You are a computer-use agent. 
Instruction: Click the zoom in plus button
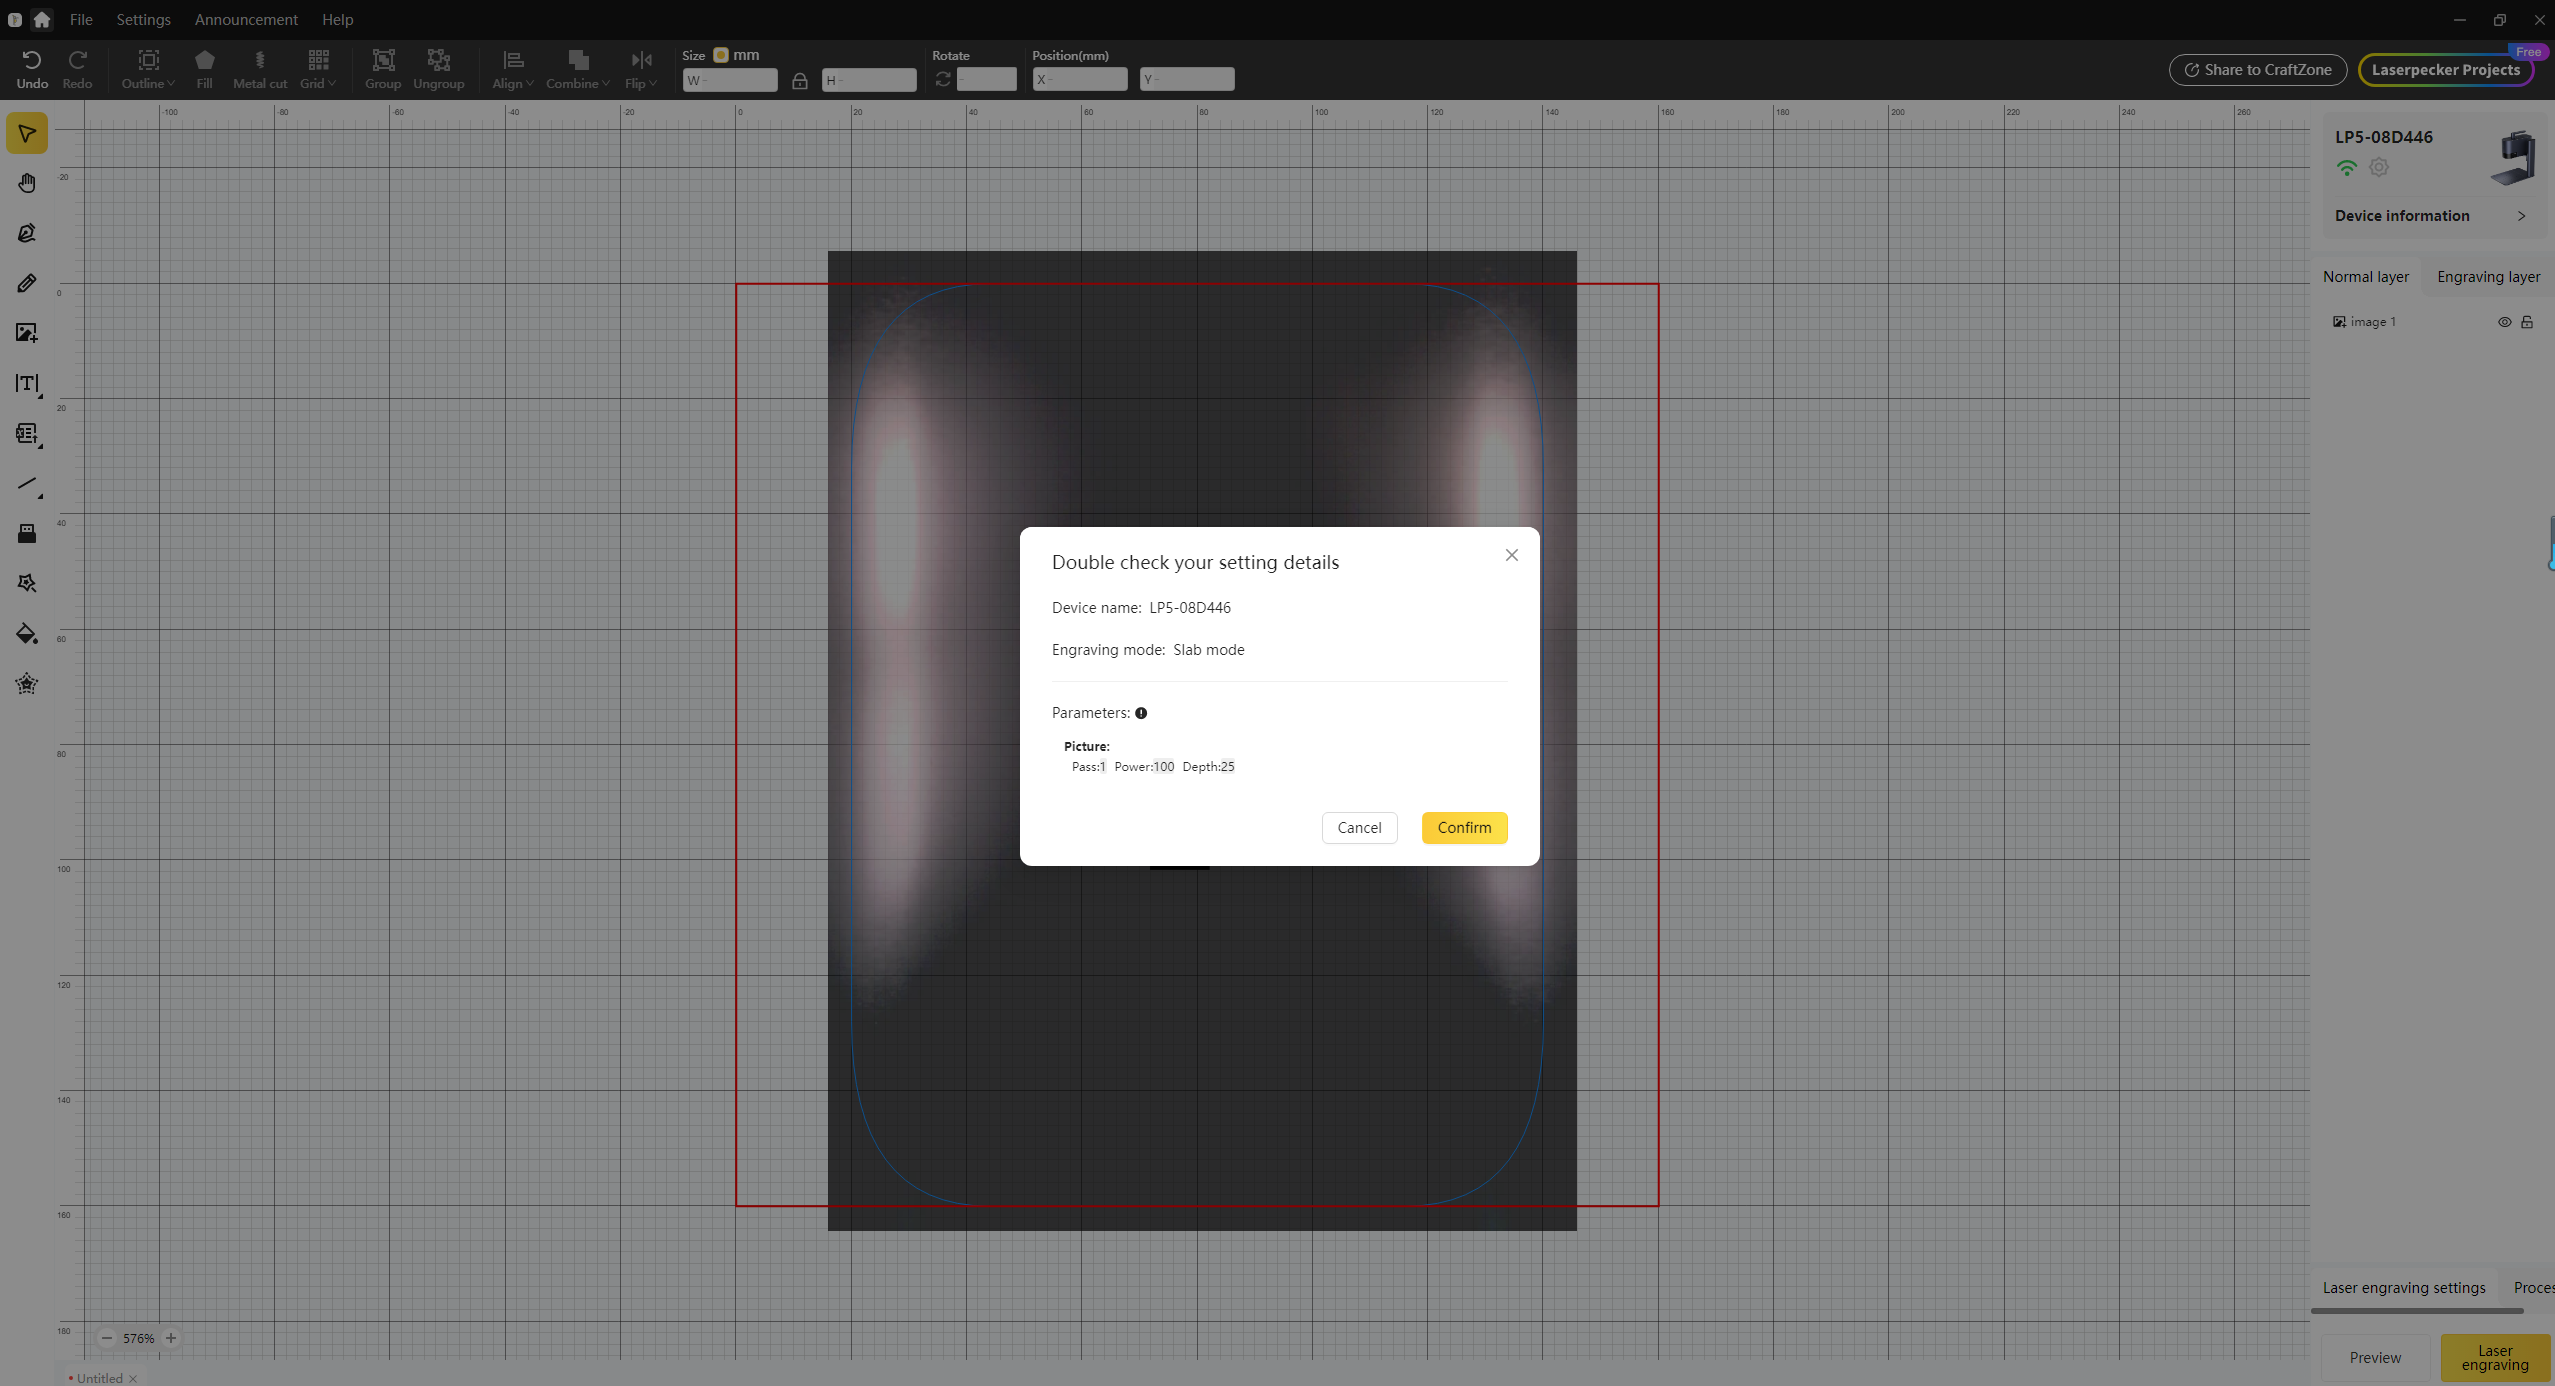171,1338
